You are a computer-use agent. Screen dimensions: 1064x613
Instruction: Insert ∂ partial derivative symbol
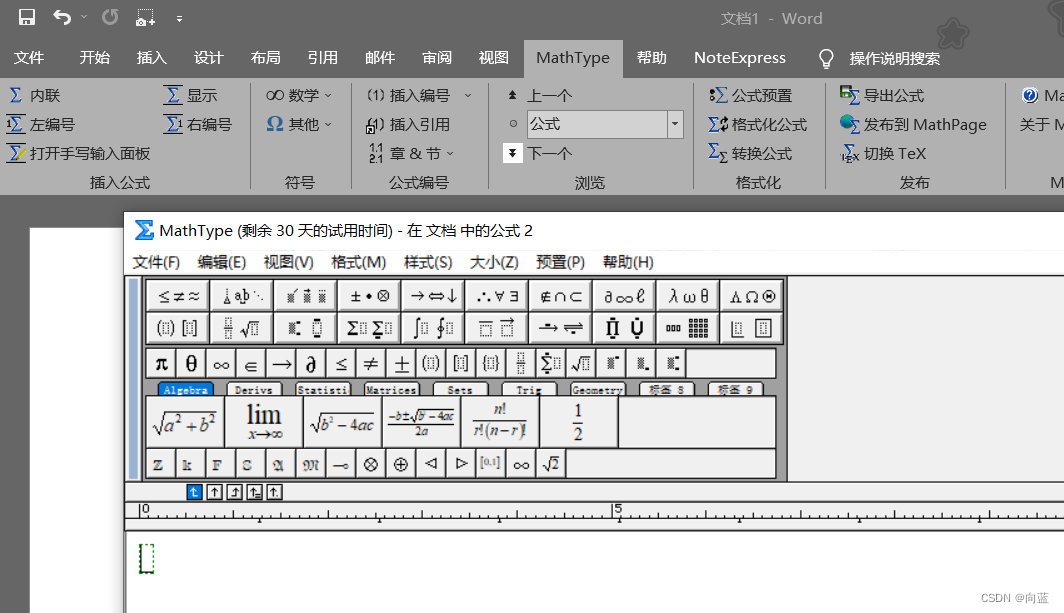click(311, 364)
